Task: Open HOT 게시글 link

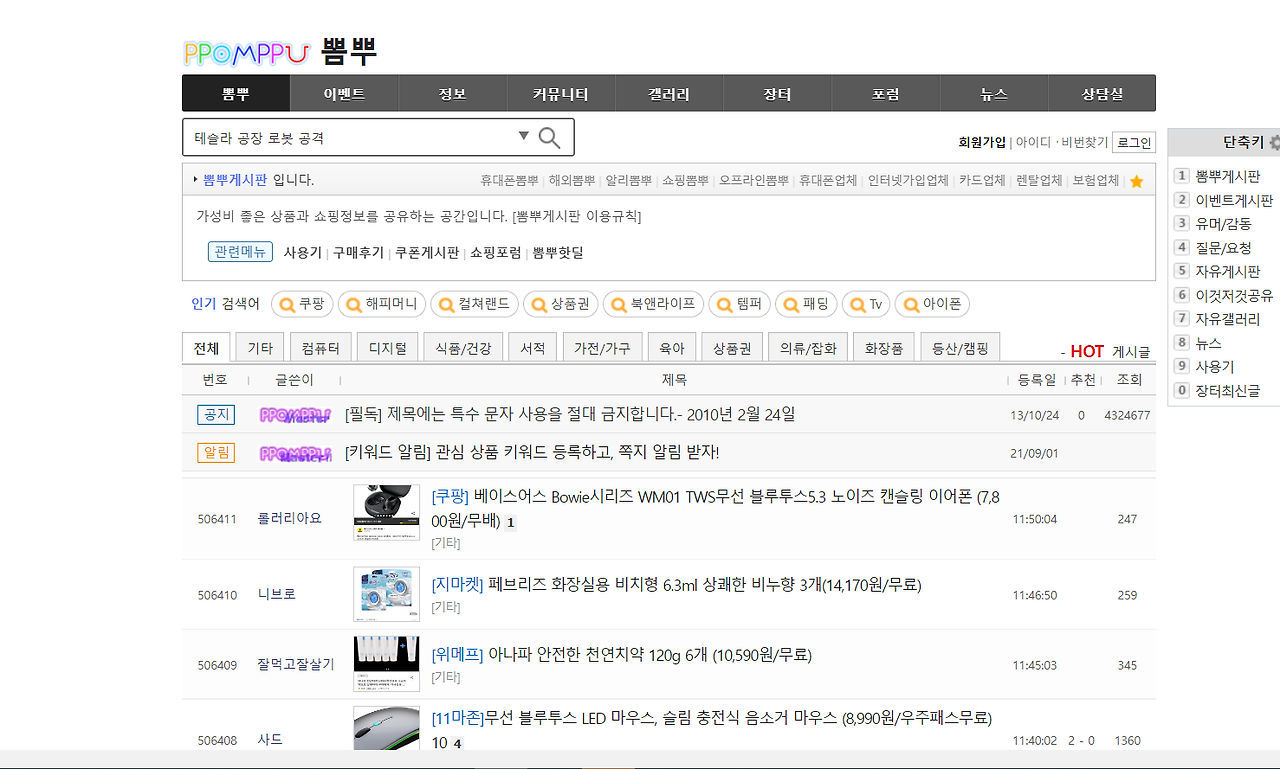Action: click(x=1110, y=351)
